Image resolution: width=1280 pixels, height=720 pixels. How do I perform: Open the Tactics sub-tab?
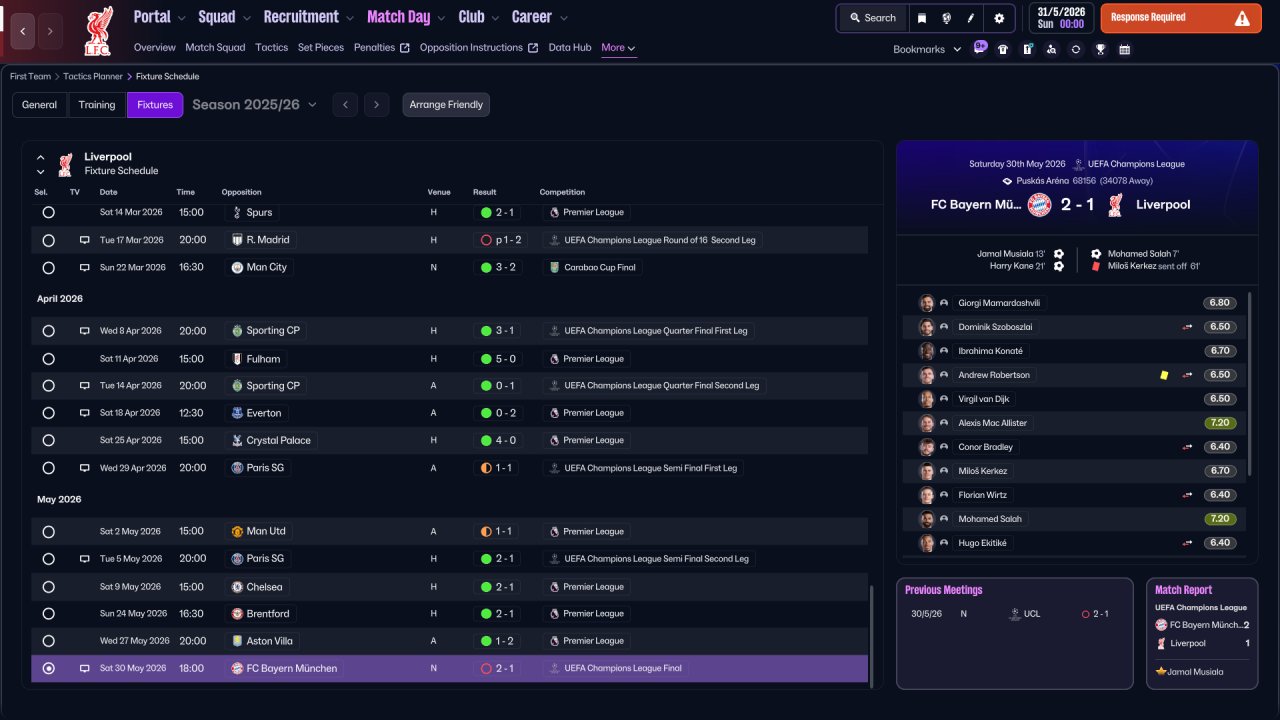(x=271, y=47)
